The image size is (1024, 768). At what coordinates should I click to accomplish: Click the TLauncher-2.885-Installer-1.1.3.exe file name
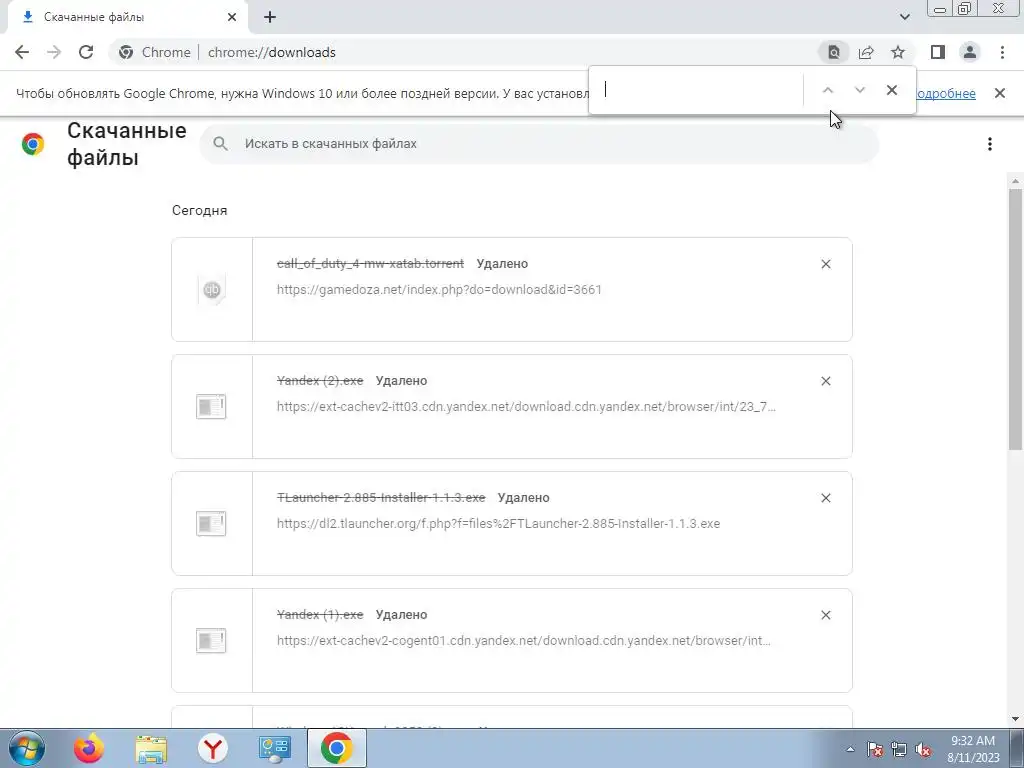[x=381, y=498]
